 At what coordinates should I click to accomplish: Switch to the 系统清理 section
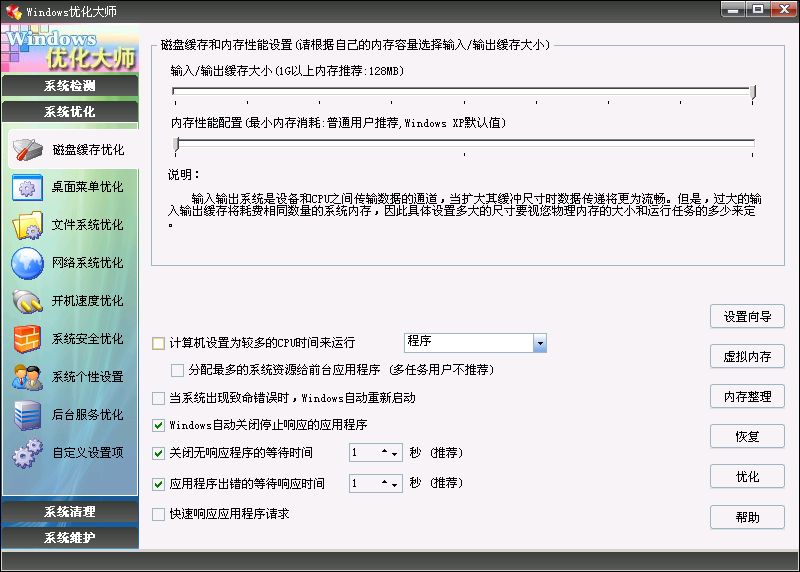(69, 512)
